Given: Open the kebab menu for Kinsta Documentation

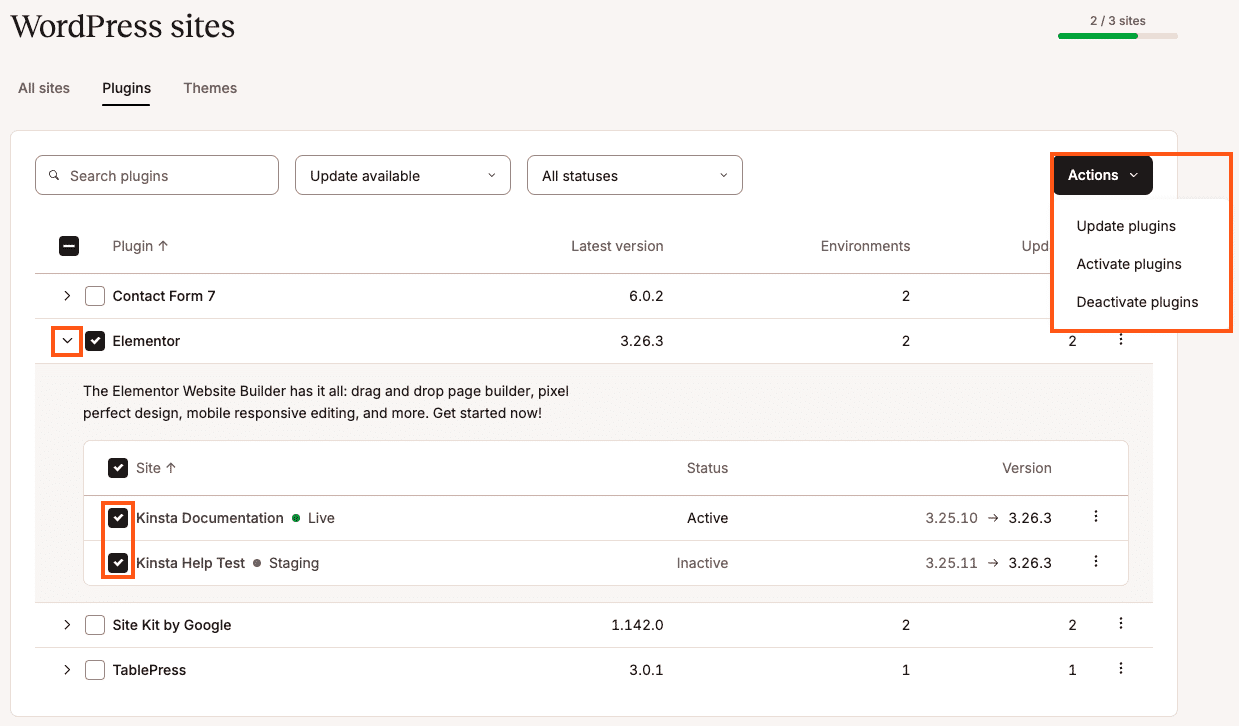Looking at the screenshot, I should (x=1096, y=517).
